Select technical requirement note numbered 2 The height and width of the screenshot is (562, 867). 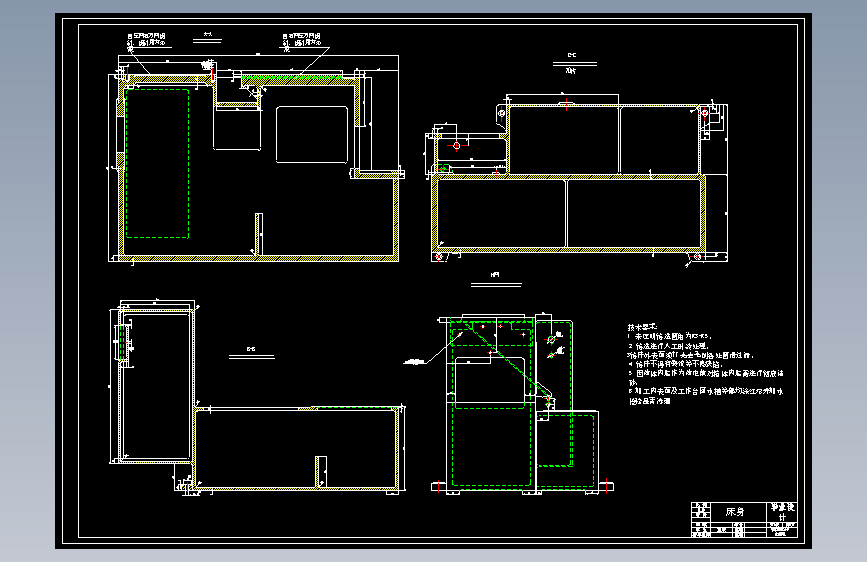[668, 346]
